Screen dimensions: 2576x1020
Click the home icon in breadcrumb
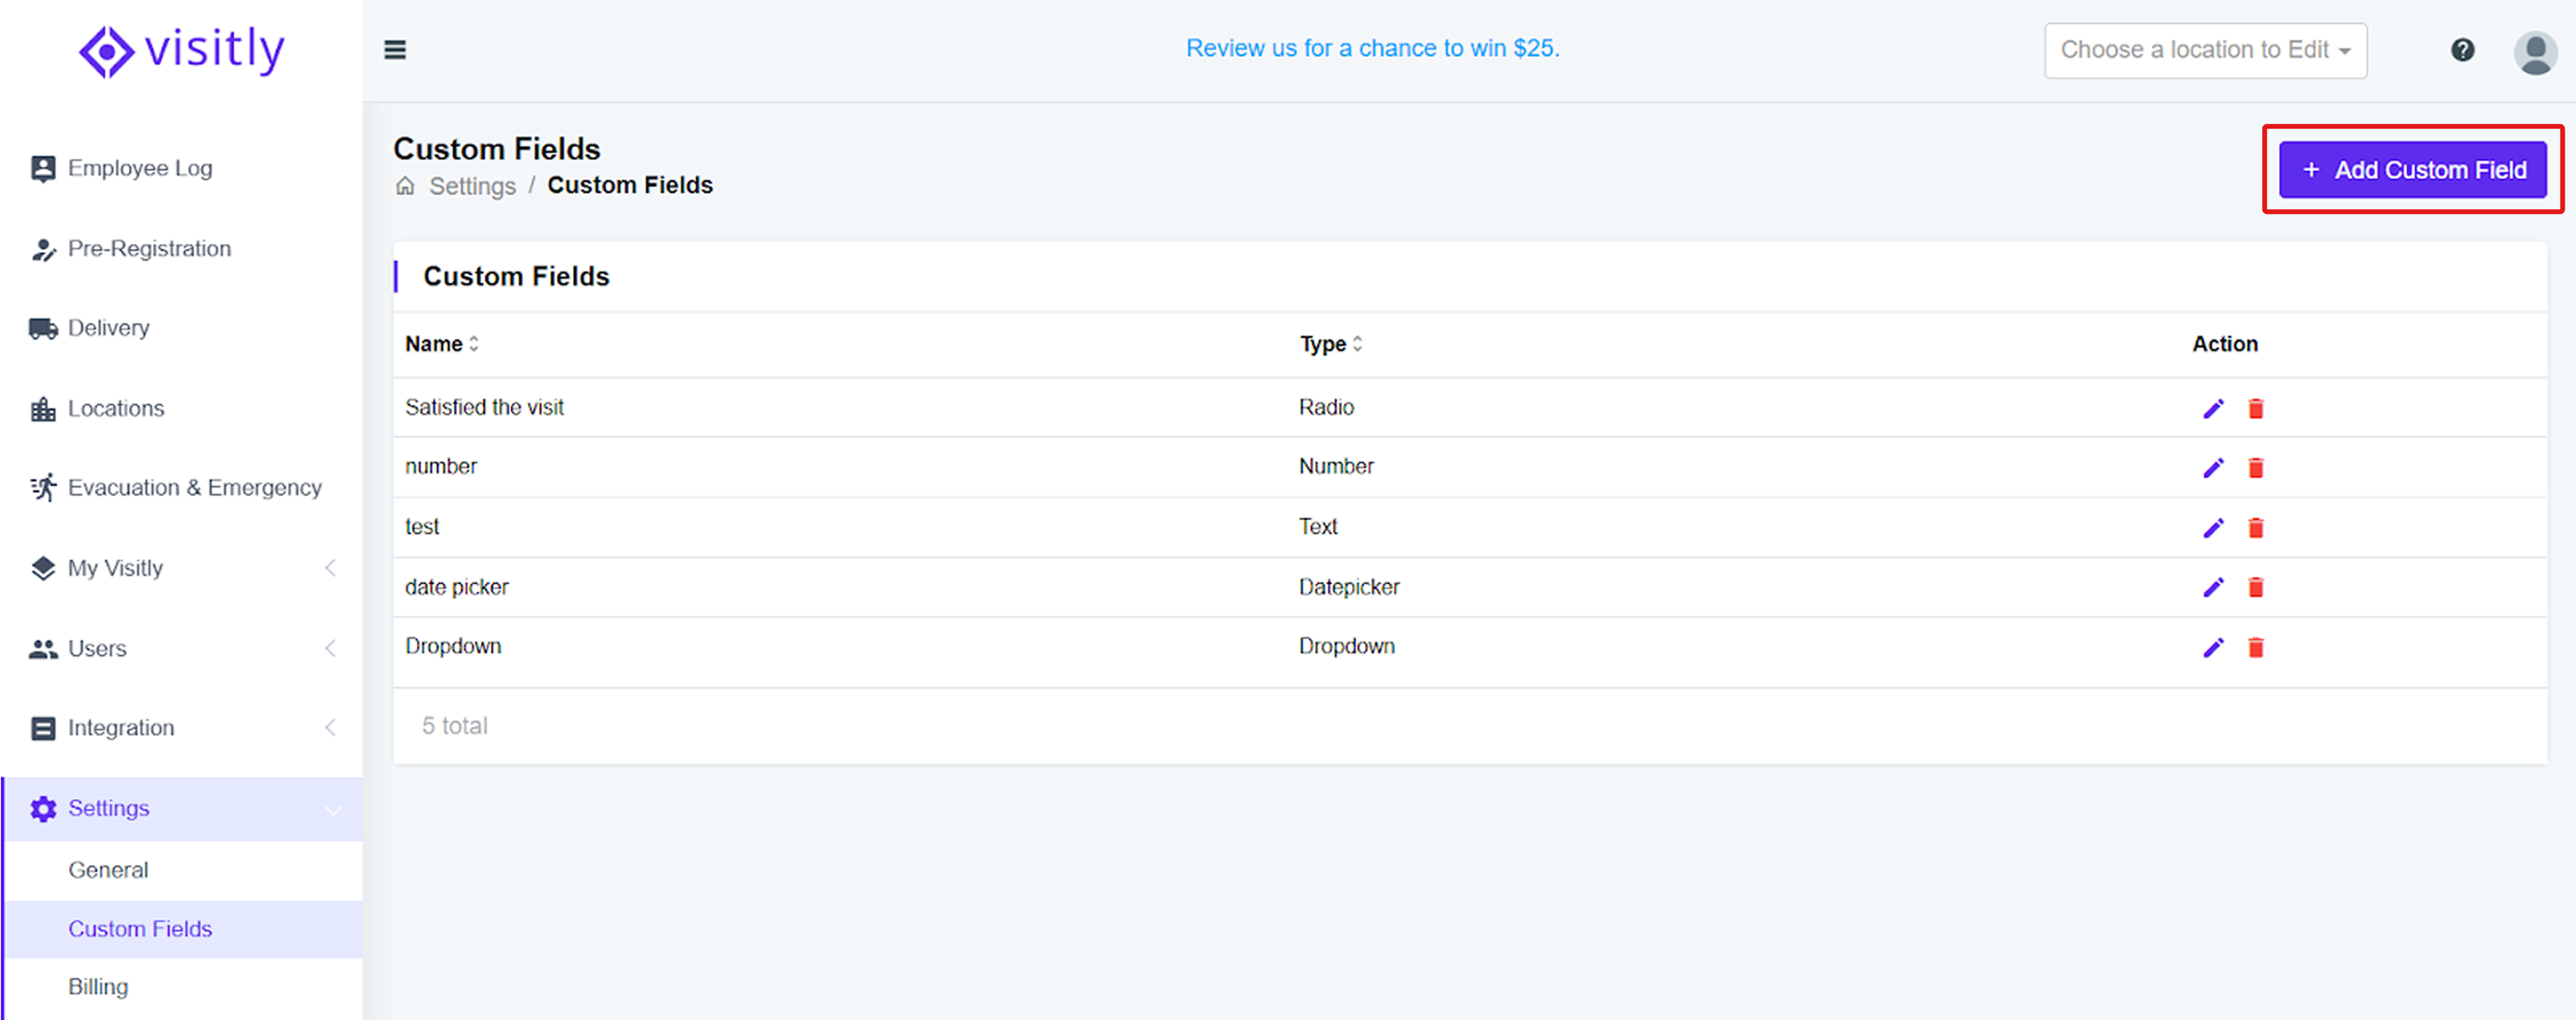coord(405,186)
